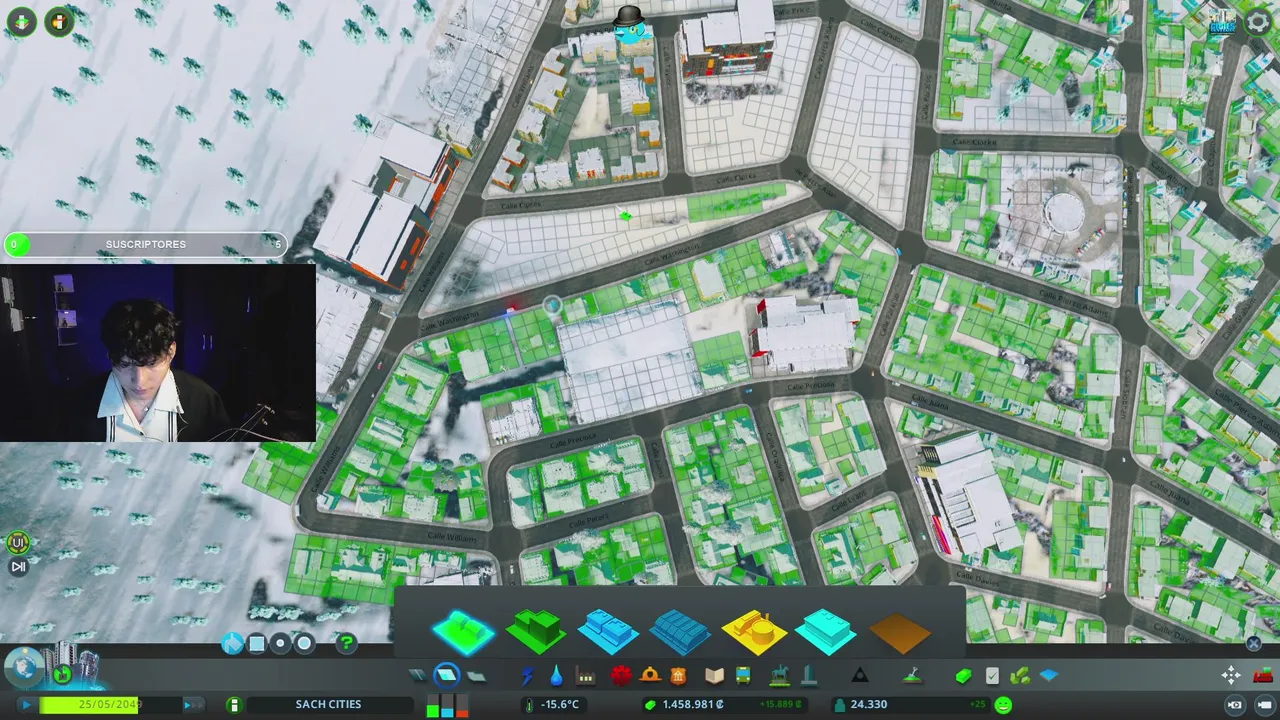Click the video camera button
The height and width of the screenshot is (720, 1280).
pyautogui.click(x=1264, y=705)
